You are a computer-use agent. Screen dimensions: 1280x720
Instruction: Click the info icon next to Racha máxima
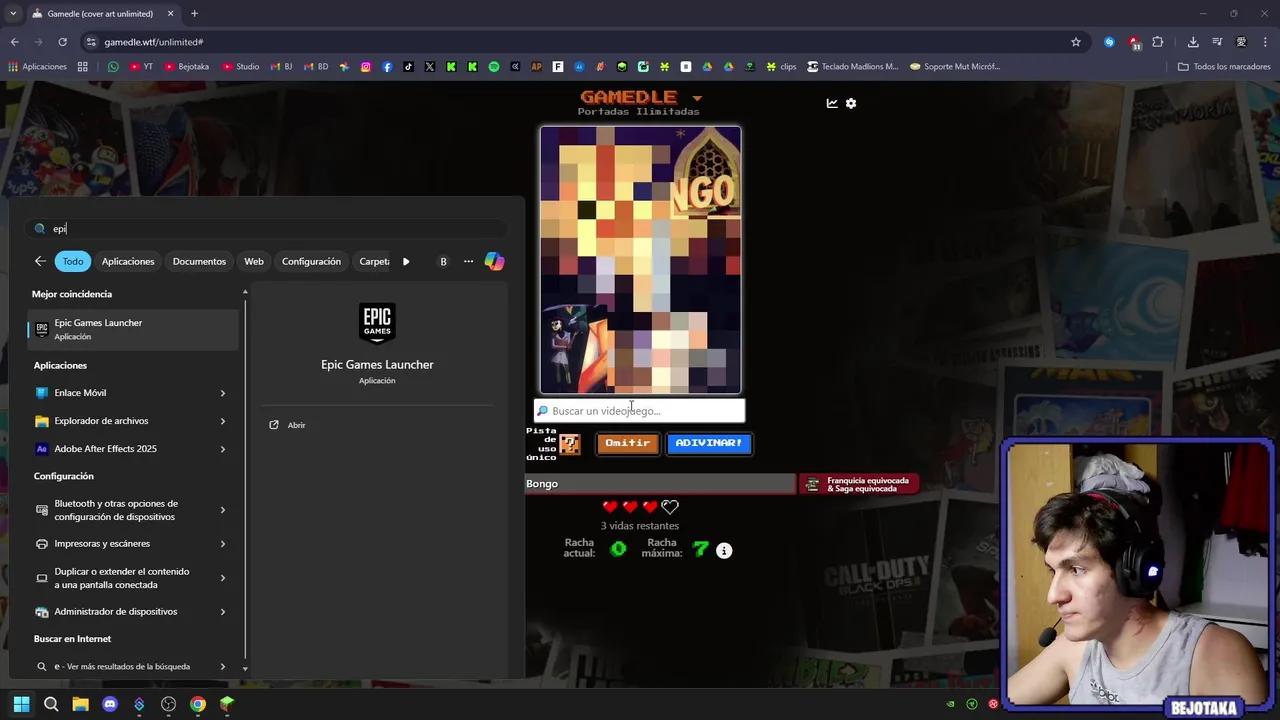click(x=724, y=550)
